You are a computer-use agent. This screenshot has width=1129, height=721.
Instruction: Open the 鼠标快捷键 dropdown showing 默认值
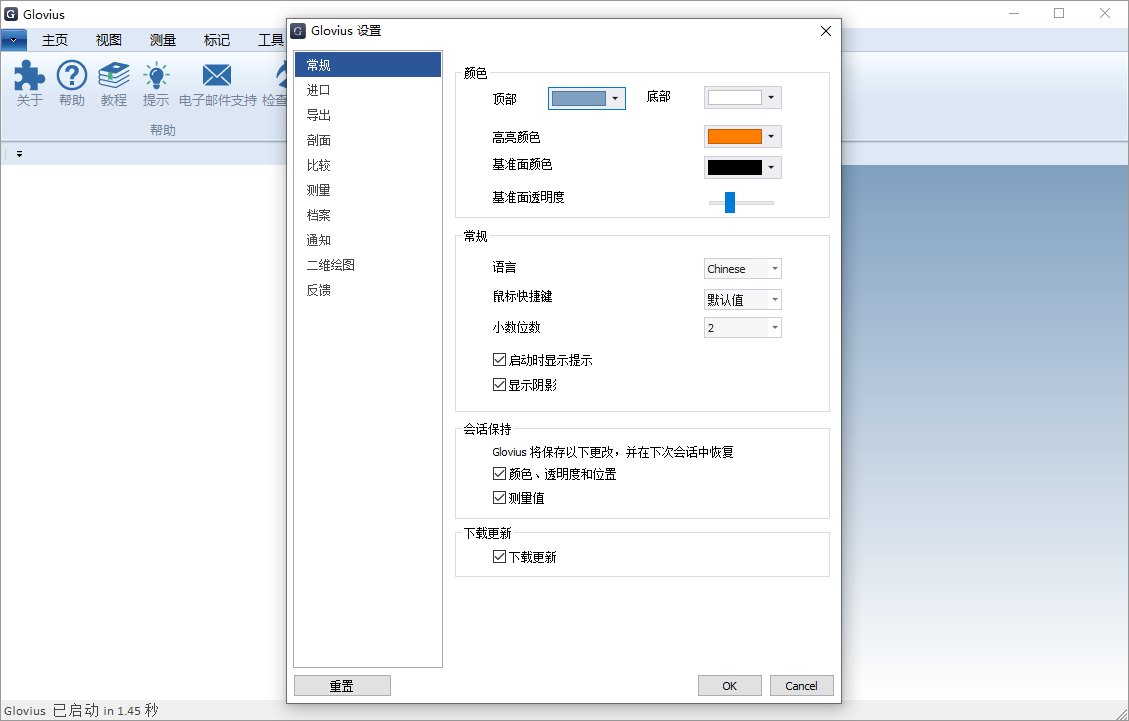(742, 300)
